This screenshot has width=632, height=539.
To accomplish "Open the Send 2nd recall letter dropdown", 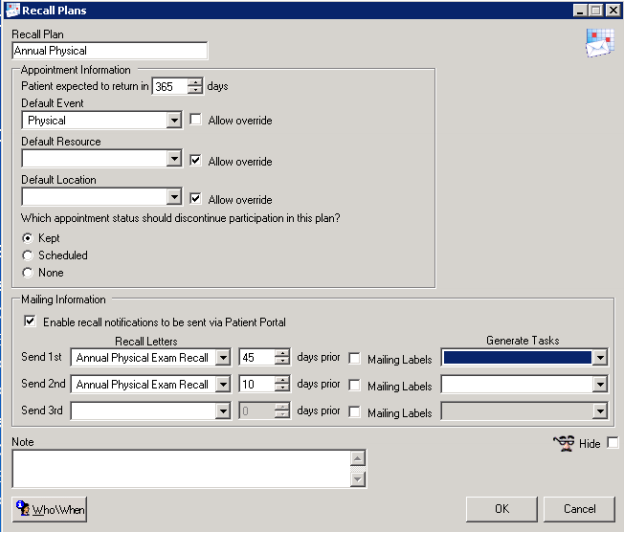I will tap(223, 384).
